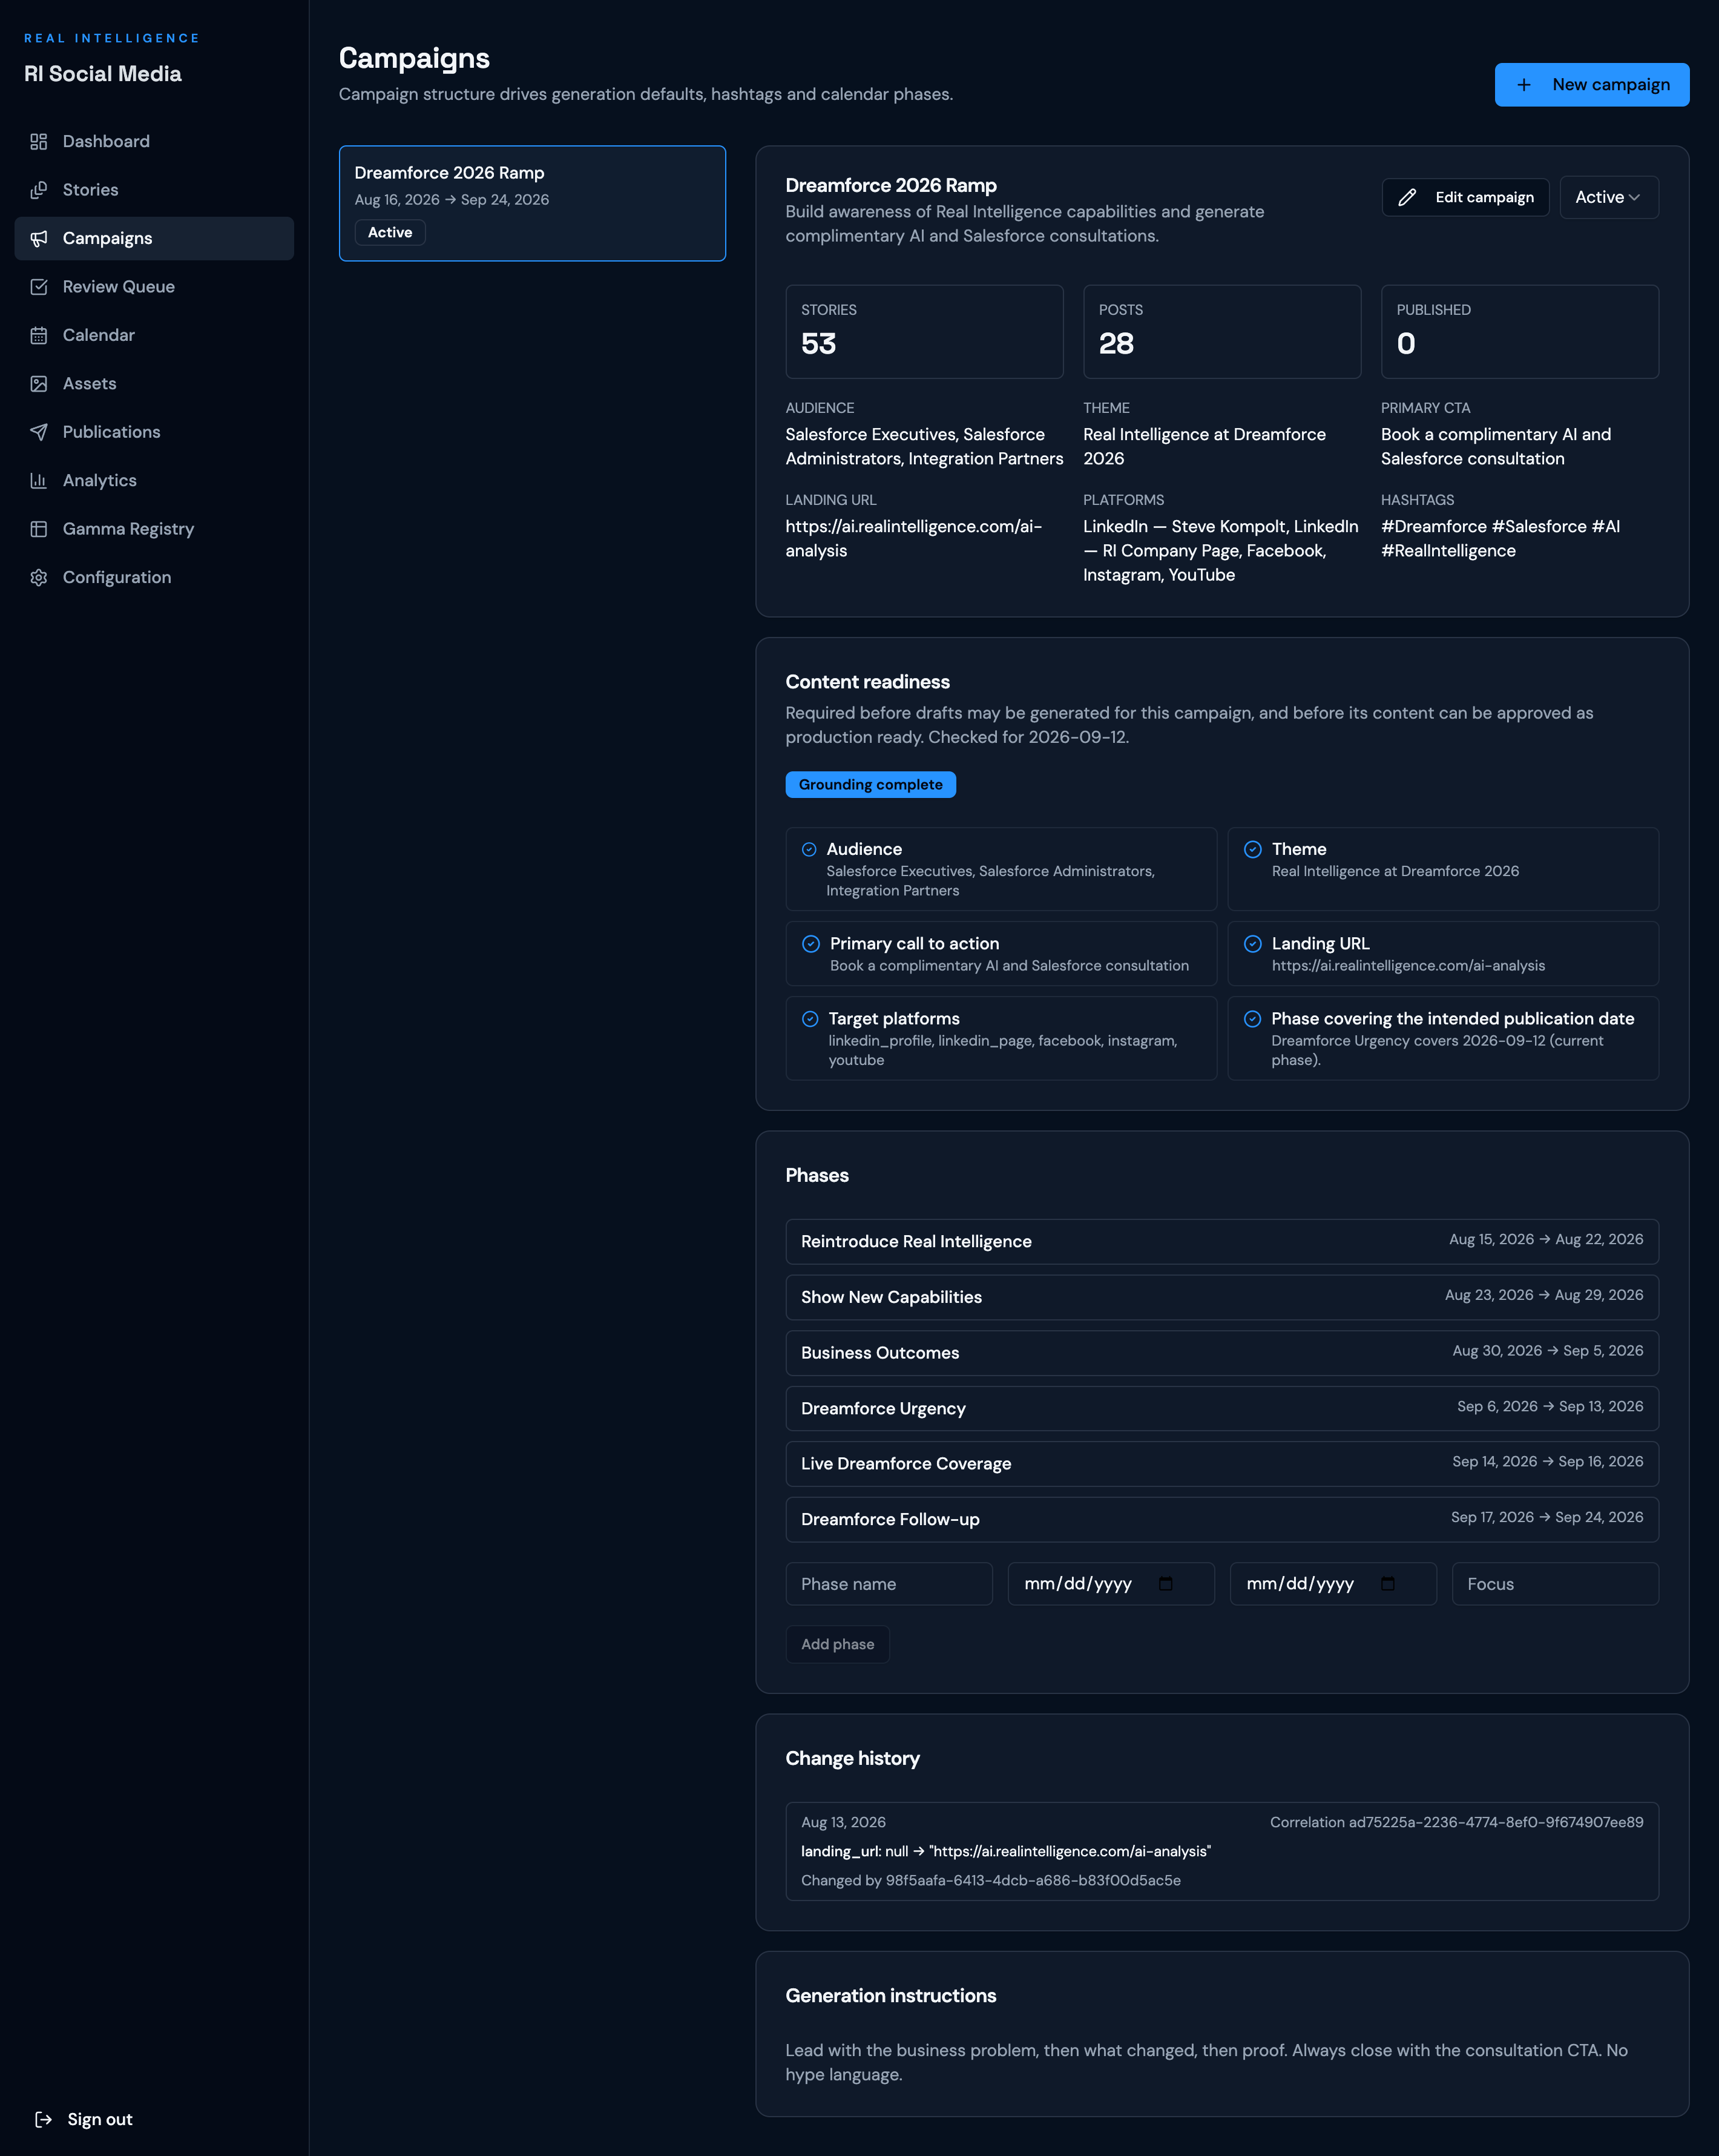1719x2156 pixels.
Task: Click Edit campaign button
Action: coord(1465,197)
